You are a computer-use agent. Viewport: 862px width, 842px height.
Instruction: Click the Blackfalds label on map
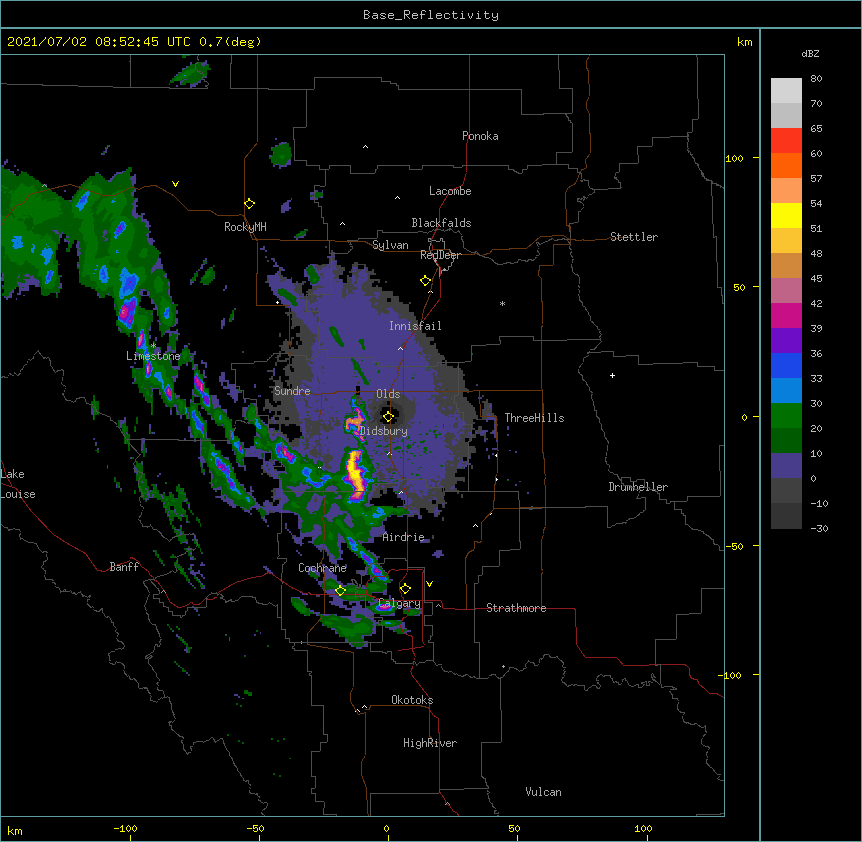(x=441, y=223)
